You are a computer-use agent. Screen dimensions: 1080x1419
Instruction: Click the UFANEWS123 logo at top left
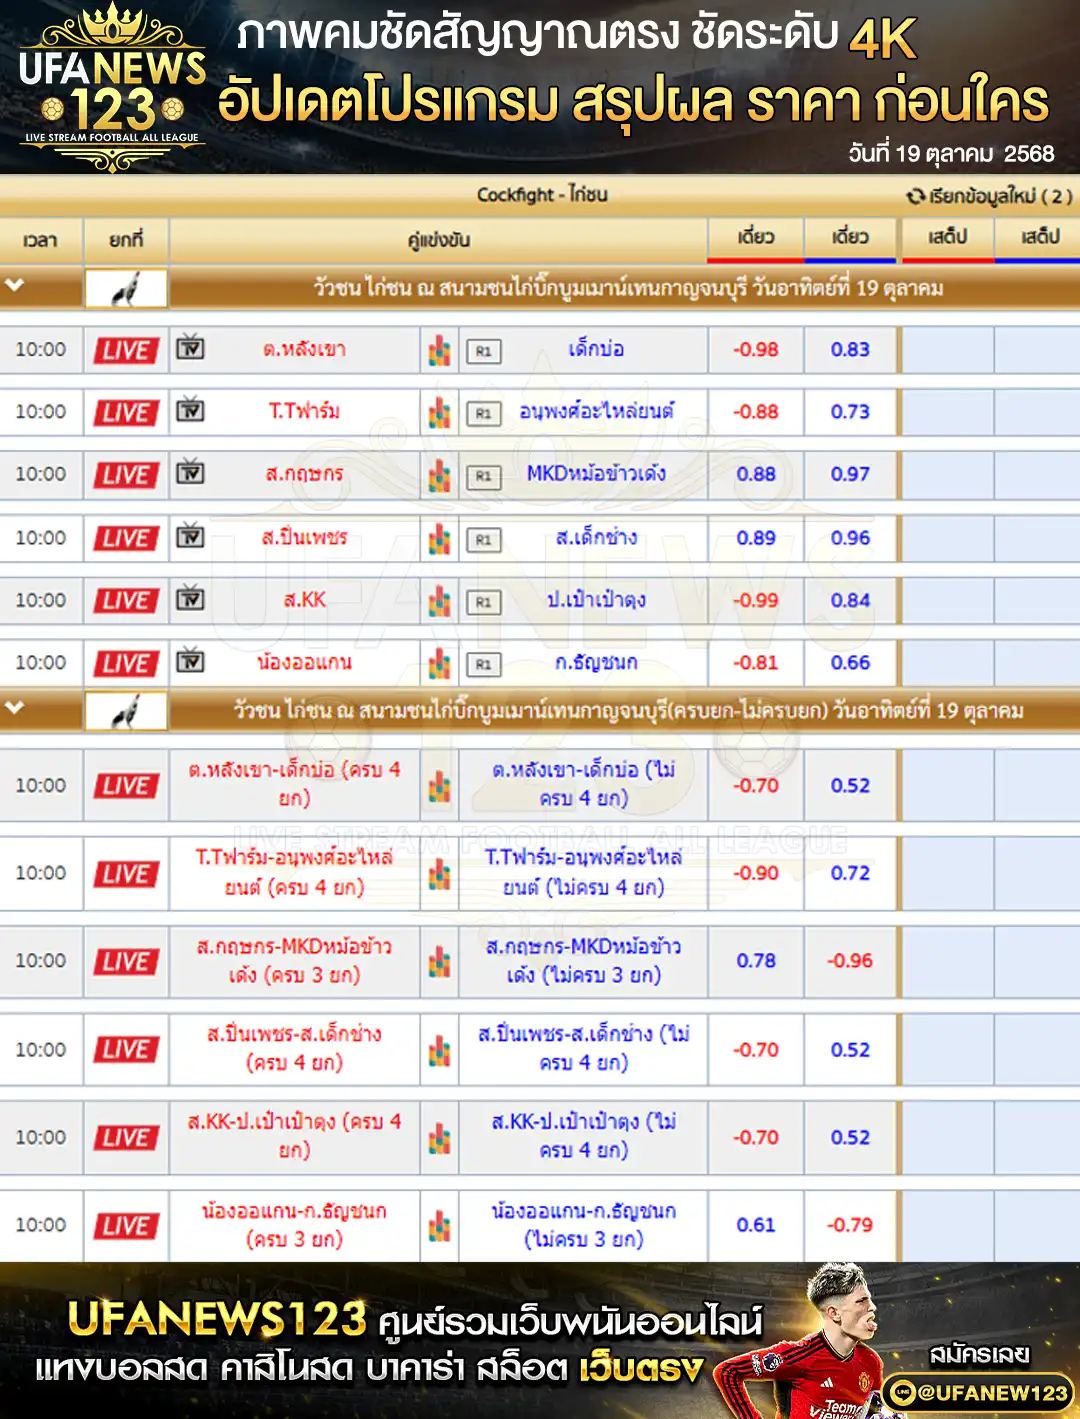(112, 88)
